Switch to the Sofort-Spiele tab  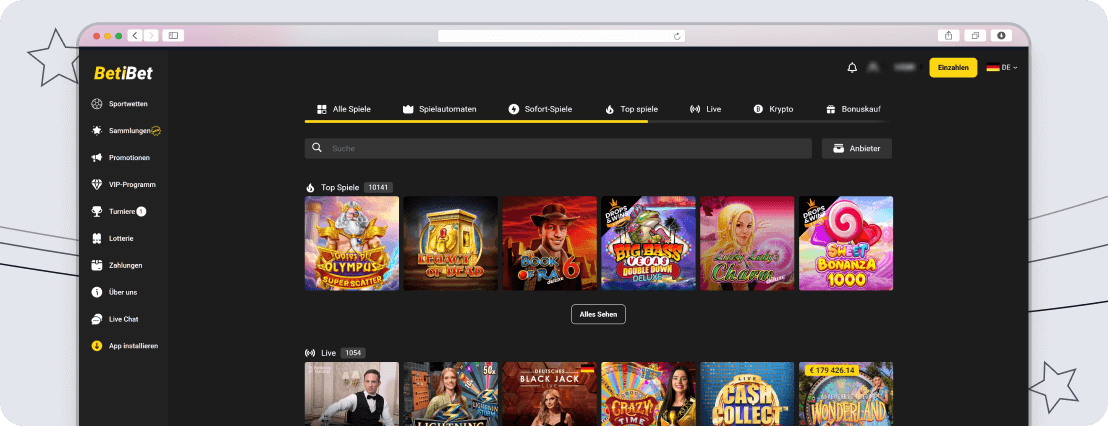(x=541, y=110)
